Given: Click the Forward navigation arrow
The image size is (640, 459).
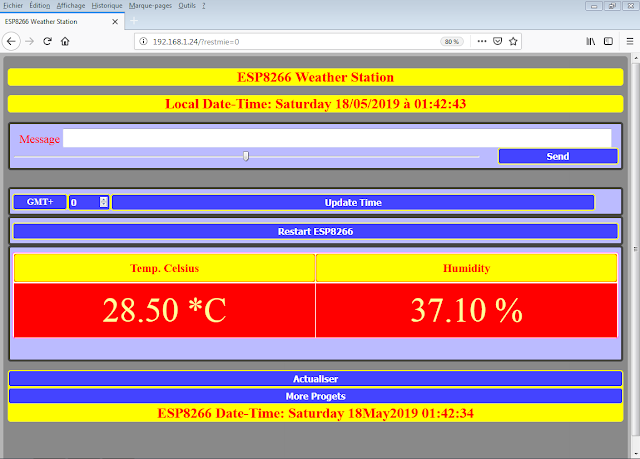Looking at the screenshot, I should click(x=29, y=41).
